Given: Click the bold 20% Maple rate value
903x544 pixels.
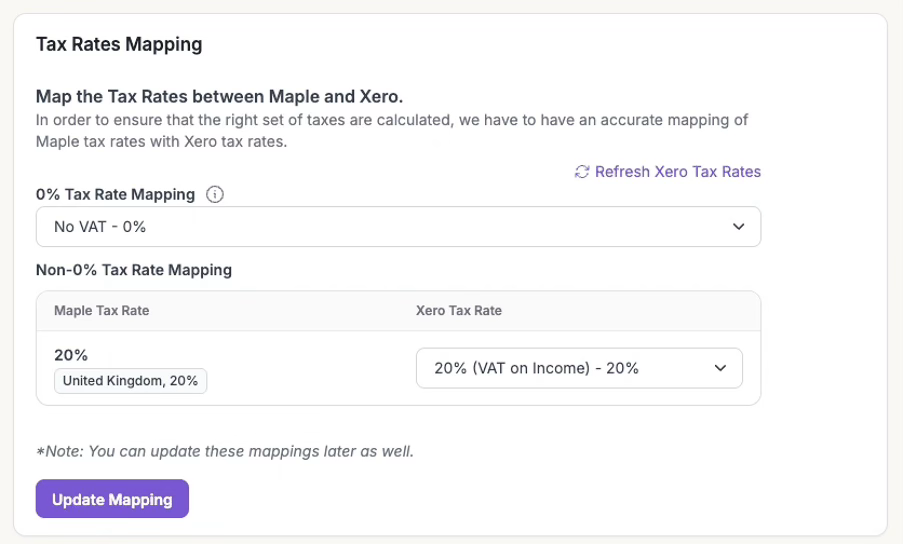Looking at the screenshot, I should pyautogui.click(x=69, y=355).
